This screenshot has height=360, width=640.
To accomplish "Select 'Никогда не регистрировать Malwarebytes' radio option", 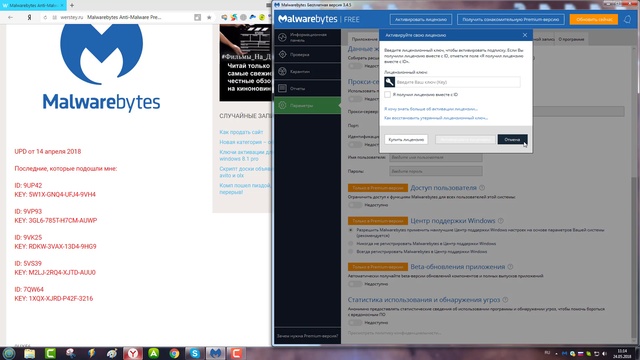I will [x=351, y=244].
